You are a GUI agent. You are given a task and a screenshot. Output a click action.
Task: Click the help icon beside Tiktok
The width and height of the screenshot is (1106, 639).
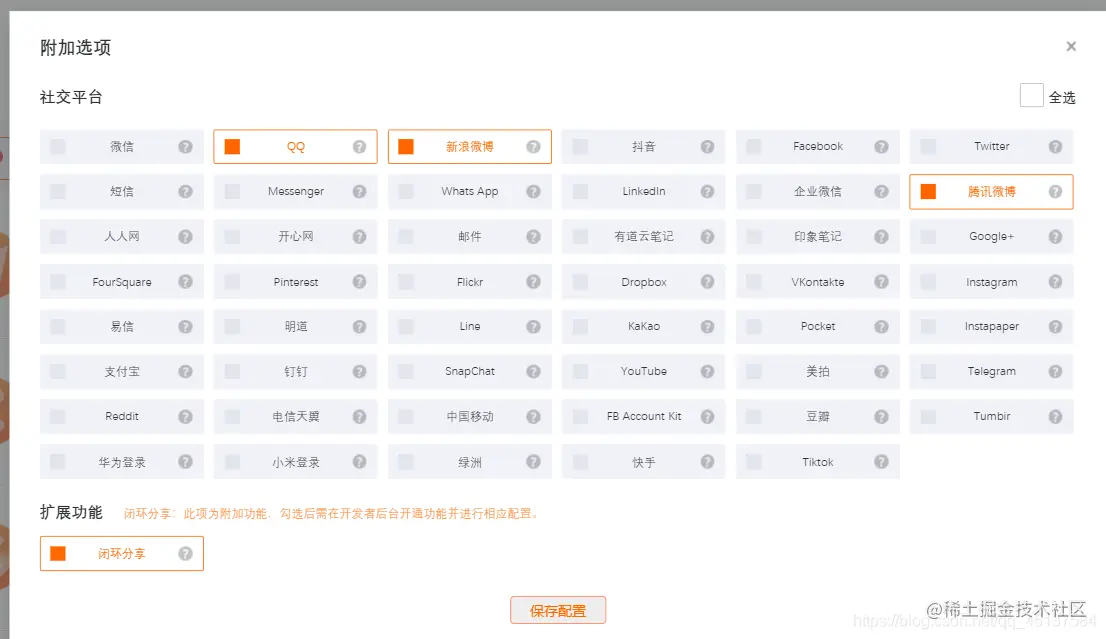[881, 461]
